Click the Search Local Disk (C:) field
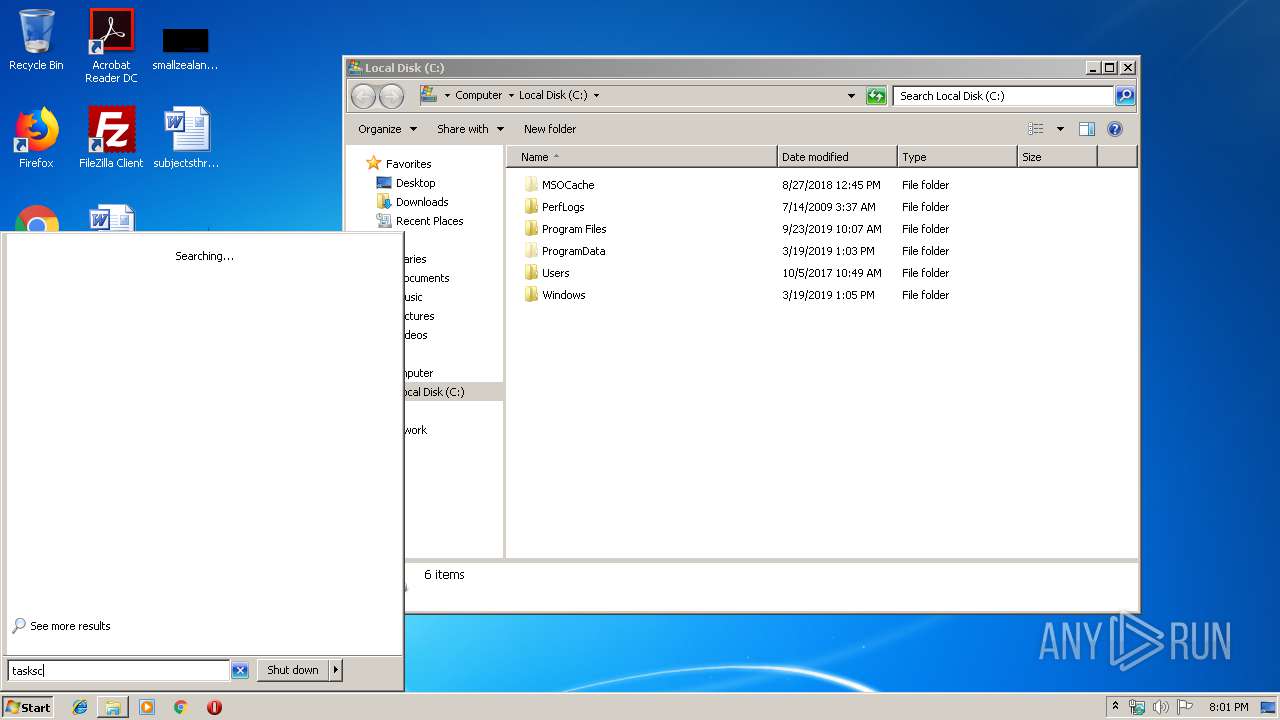Image resolution: width=1280 pixels, height=720 pixels. click(1003, 96)
